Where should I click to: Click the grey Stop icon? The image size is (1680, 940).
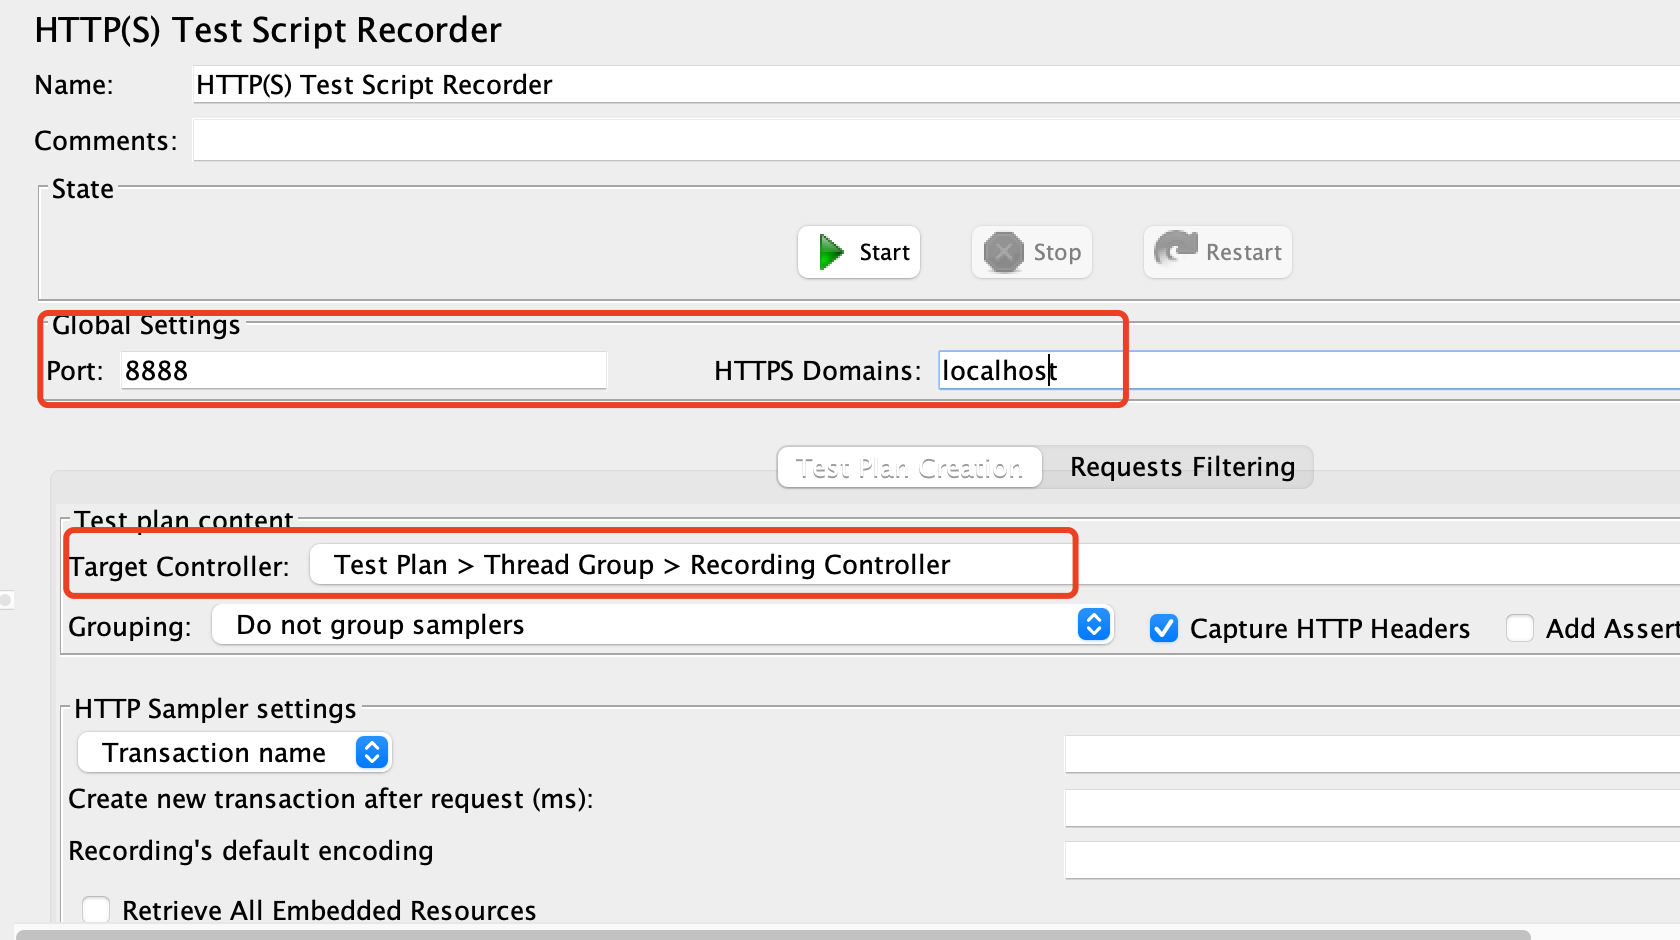click(1003, 252)
